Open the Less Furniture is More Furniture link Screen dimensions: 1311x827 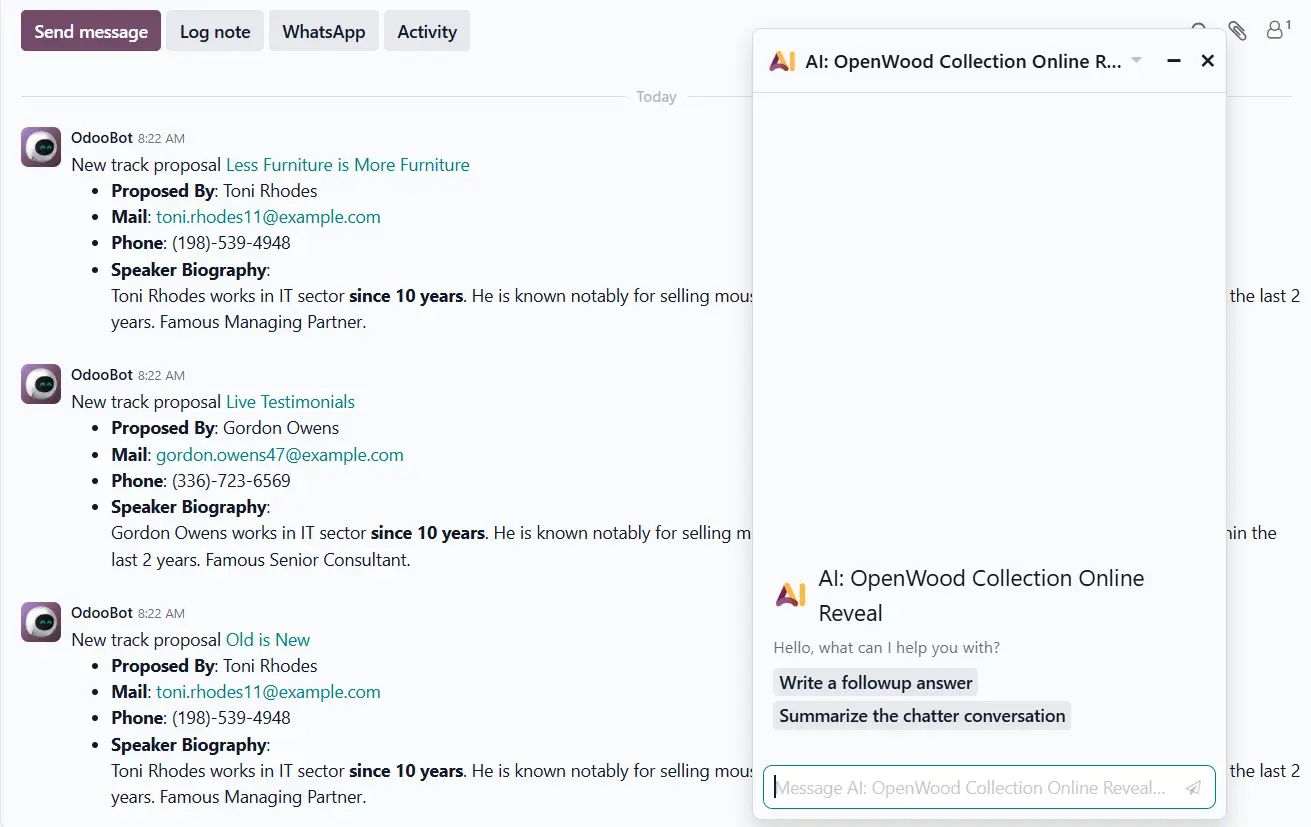click(347, 164)
